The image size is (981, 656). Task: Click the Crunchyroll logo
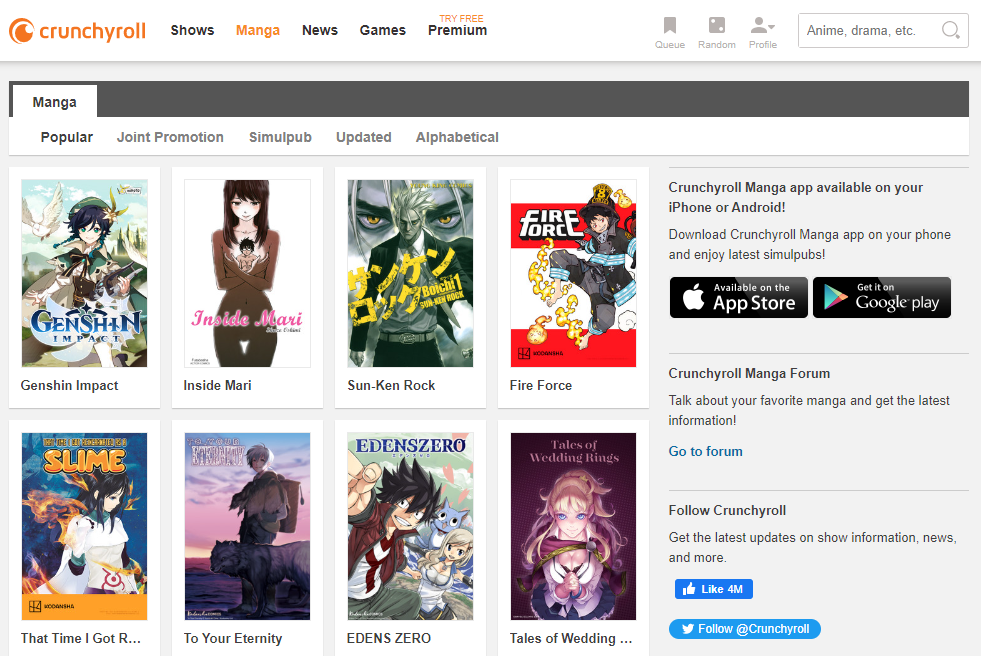(x=77, y=31)
